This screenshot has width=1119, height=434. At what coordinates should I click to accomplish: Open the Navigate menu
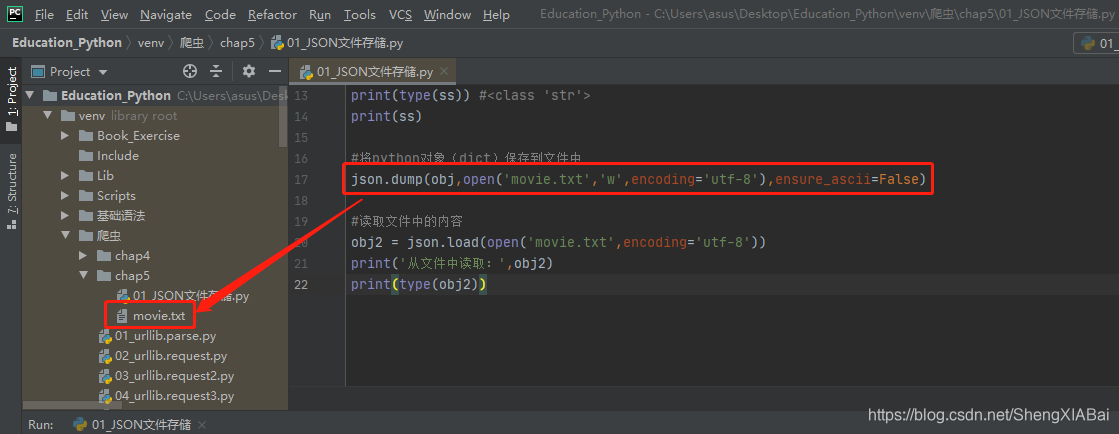coord(166,14)
